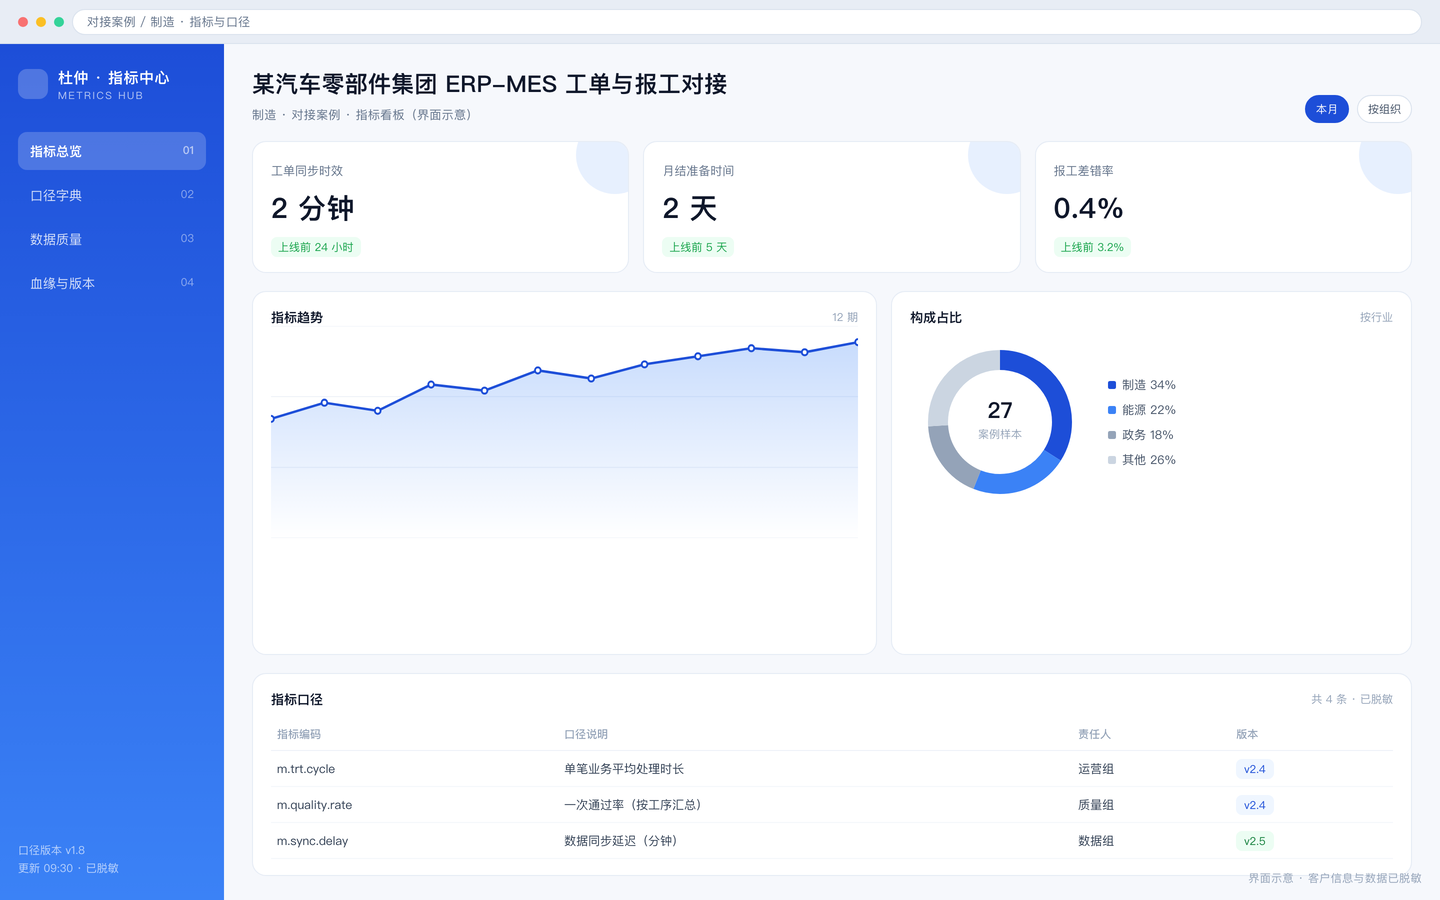Select the m.quality.rate row code
The height and width of the screenshot is (900, 1440).
pyautogui.click(x=314, y=805)
